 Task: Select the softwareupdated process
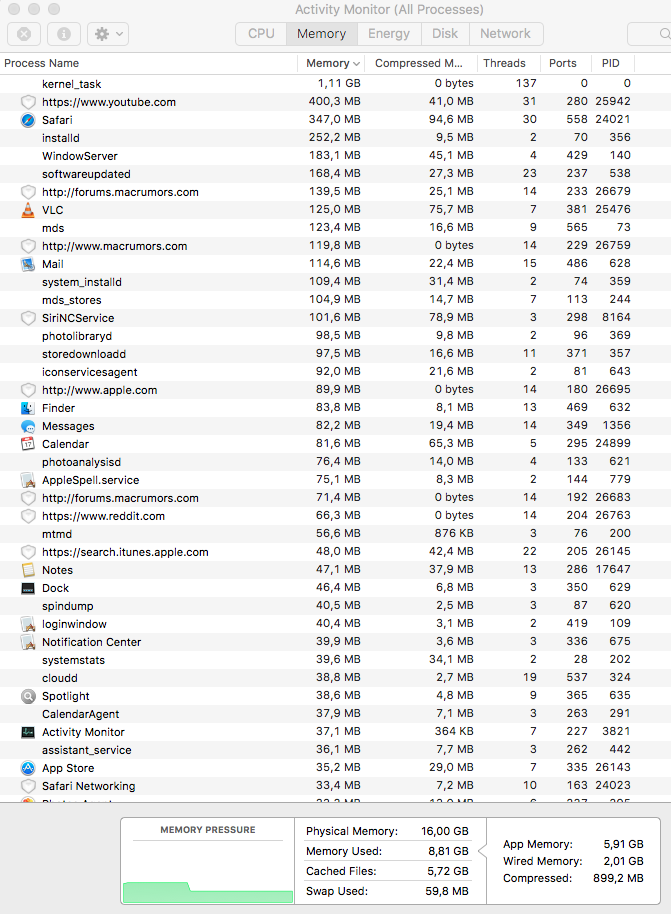(x=335, y=174)
